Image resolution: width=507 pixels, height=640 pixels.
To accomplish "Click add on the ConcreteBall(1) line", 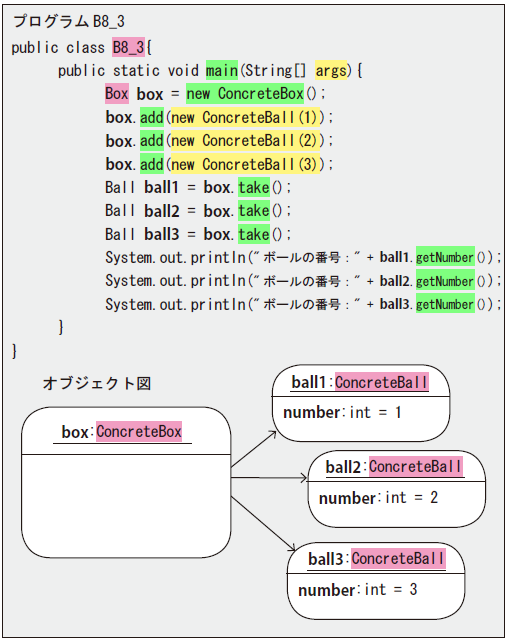I will [152, 118].
